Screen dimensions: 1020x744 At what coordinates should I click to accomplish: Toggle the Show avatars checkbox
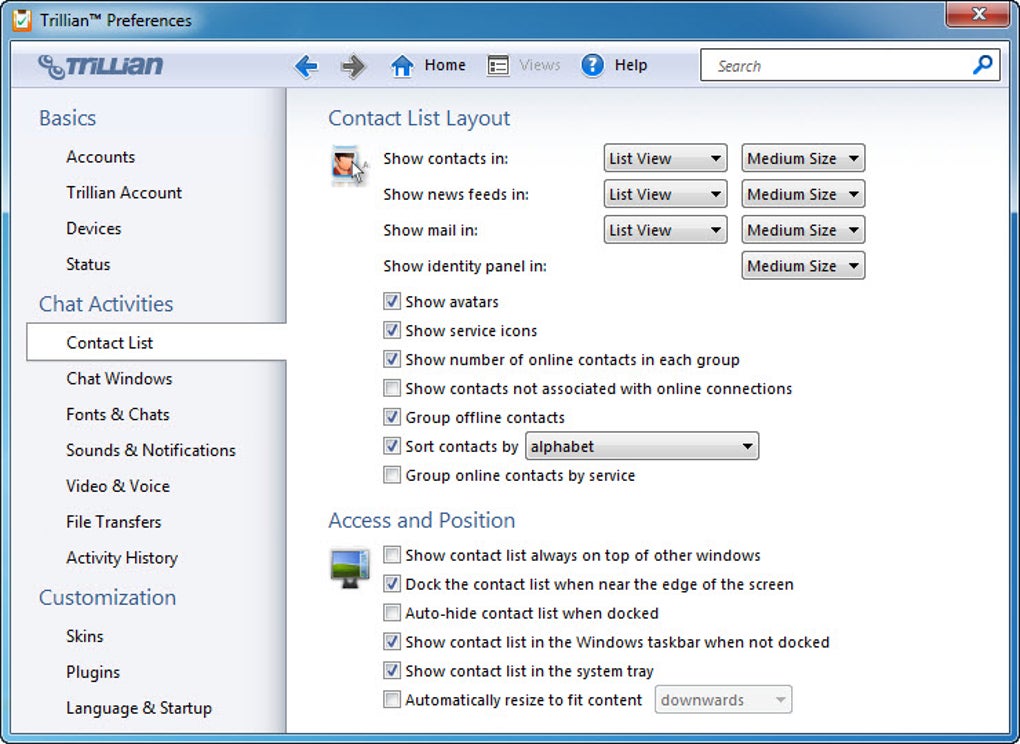(x=392, y=302)
